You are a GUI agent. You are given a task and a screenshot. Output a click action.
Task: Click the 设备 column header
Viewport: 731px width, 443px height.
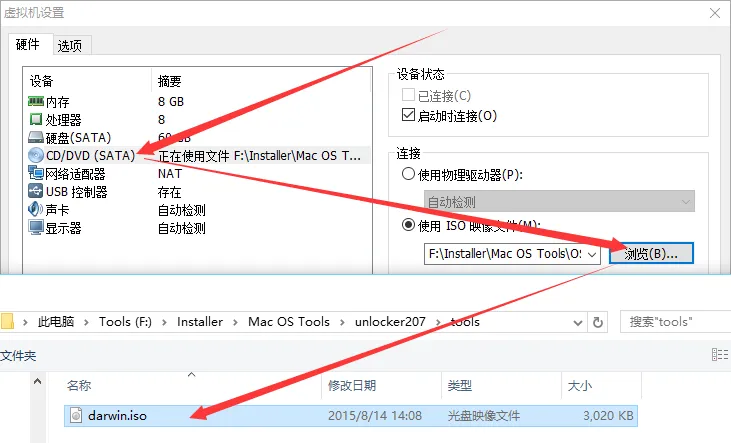41,81
